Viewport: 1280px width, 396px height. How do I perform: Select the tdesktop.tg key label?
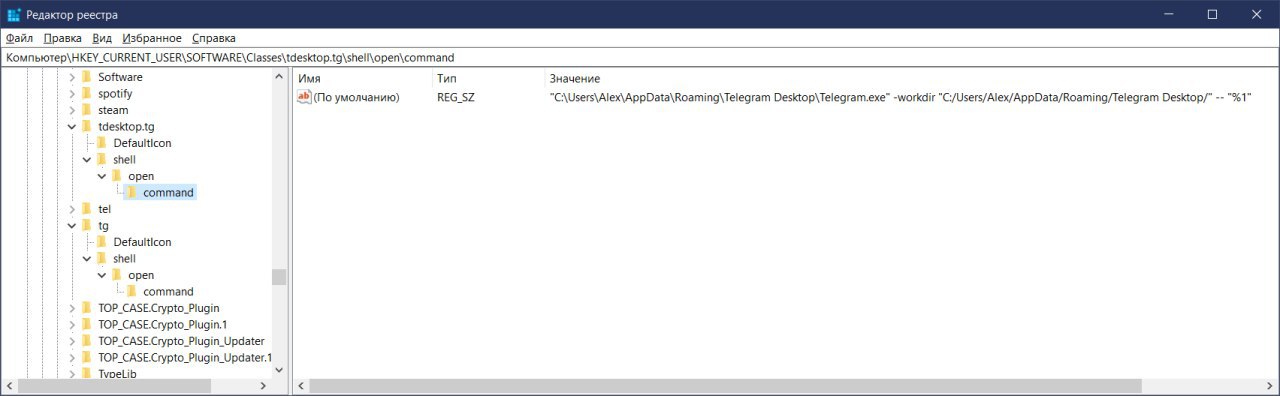pyautogui.click(x=126, y=126)
